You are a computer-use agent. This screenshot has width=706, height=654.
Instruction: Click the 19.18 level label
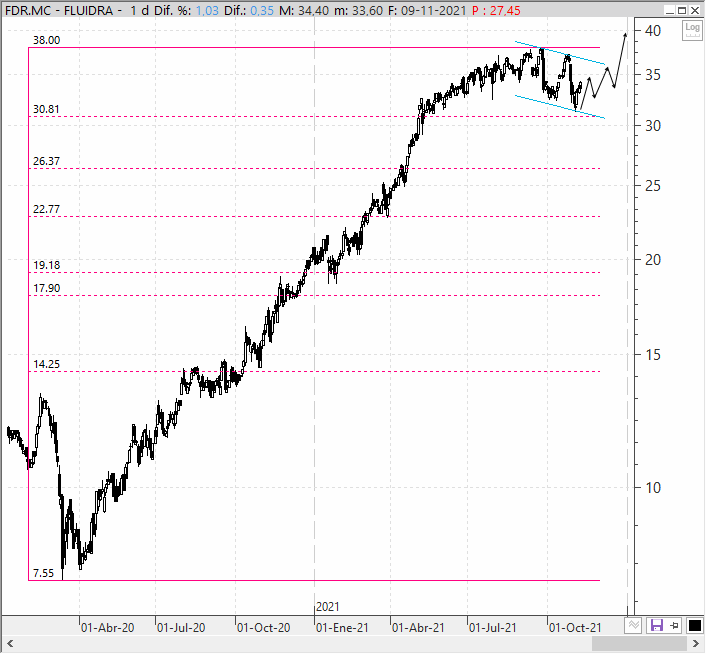click(46, 265)
